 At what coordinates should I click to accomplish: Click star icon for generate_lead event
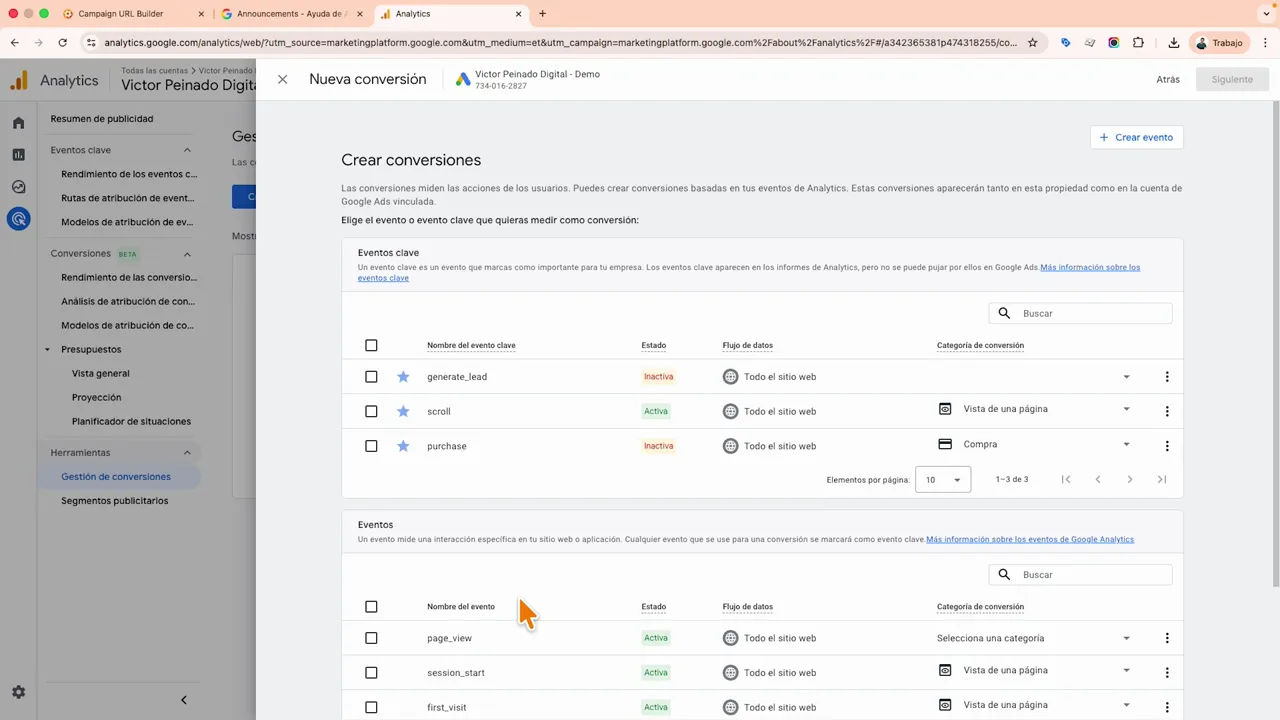click(x=403, y=377)
